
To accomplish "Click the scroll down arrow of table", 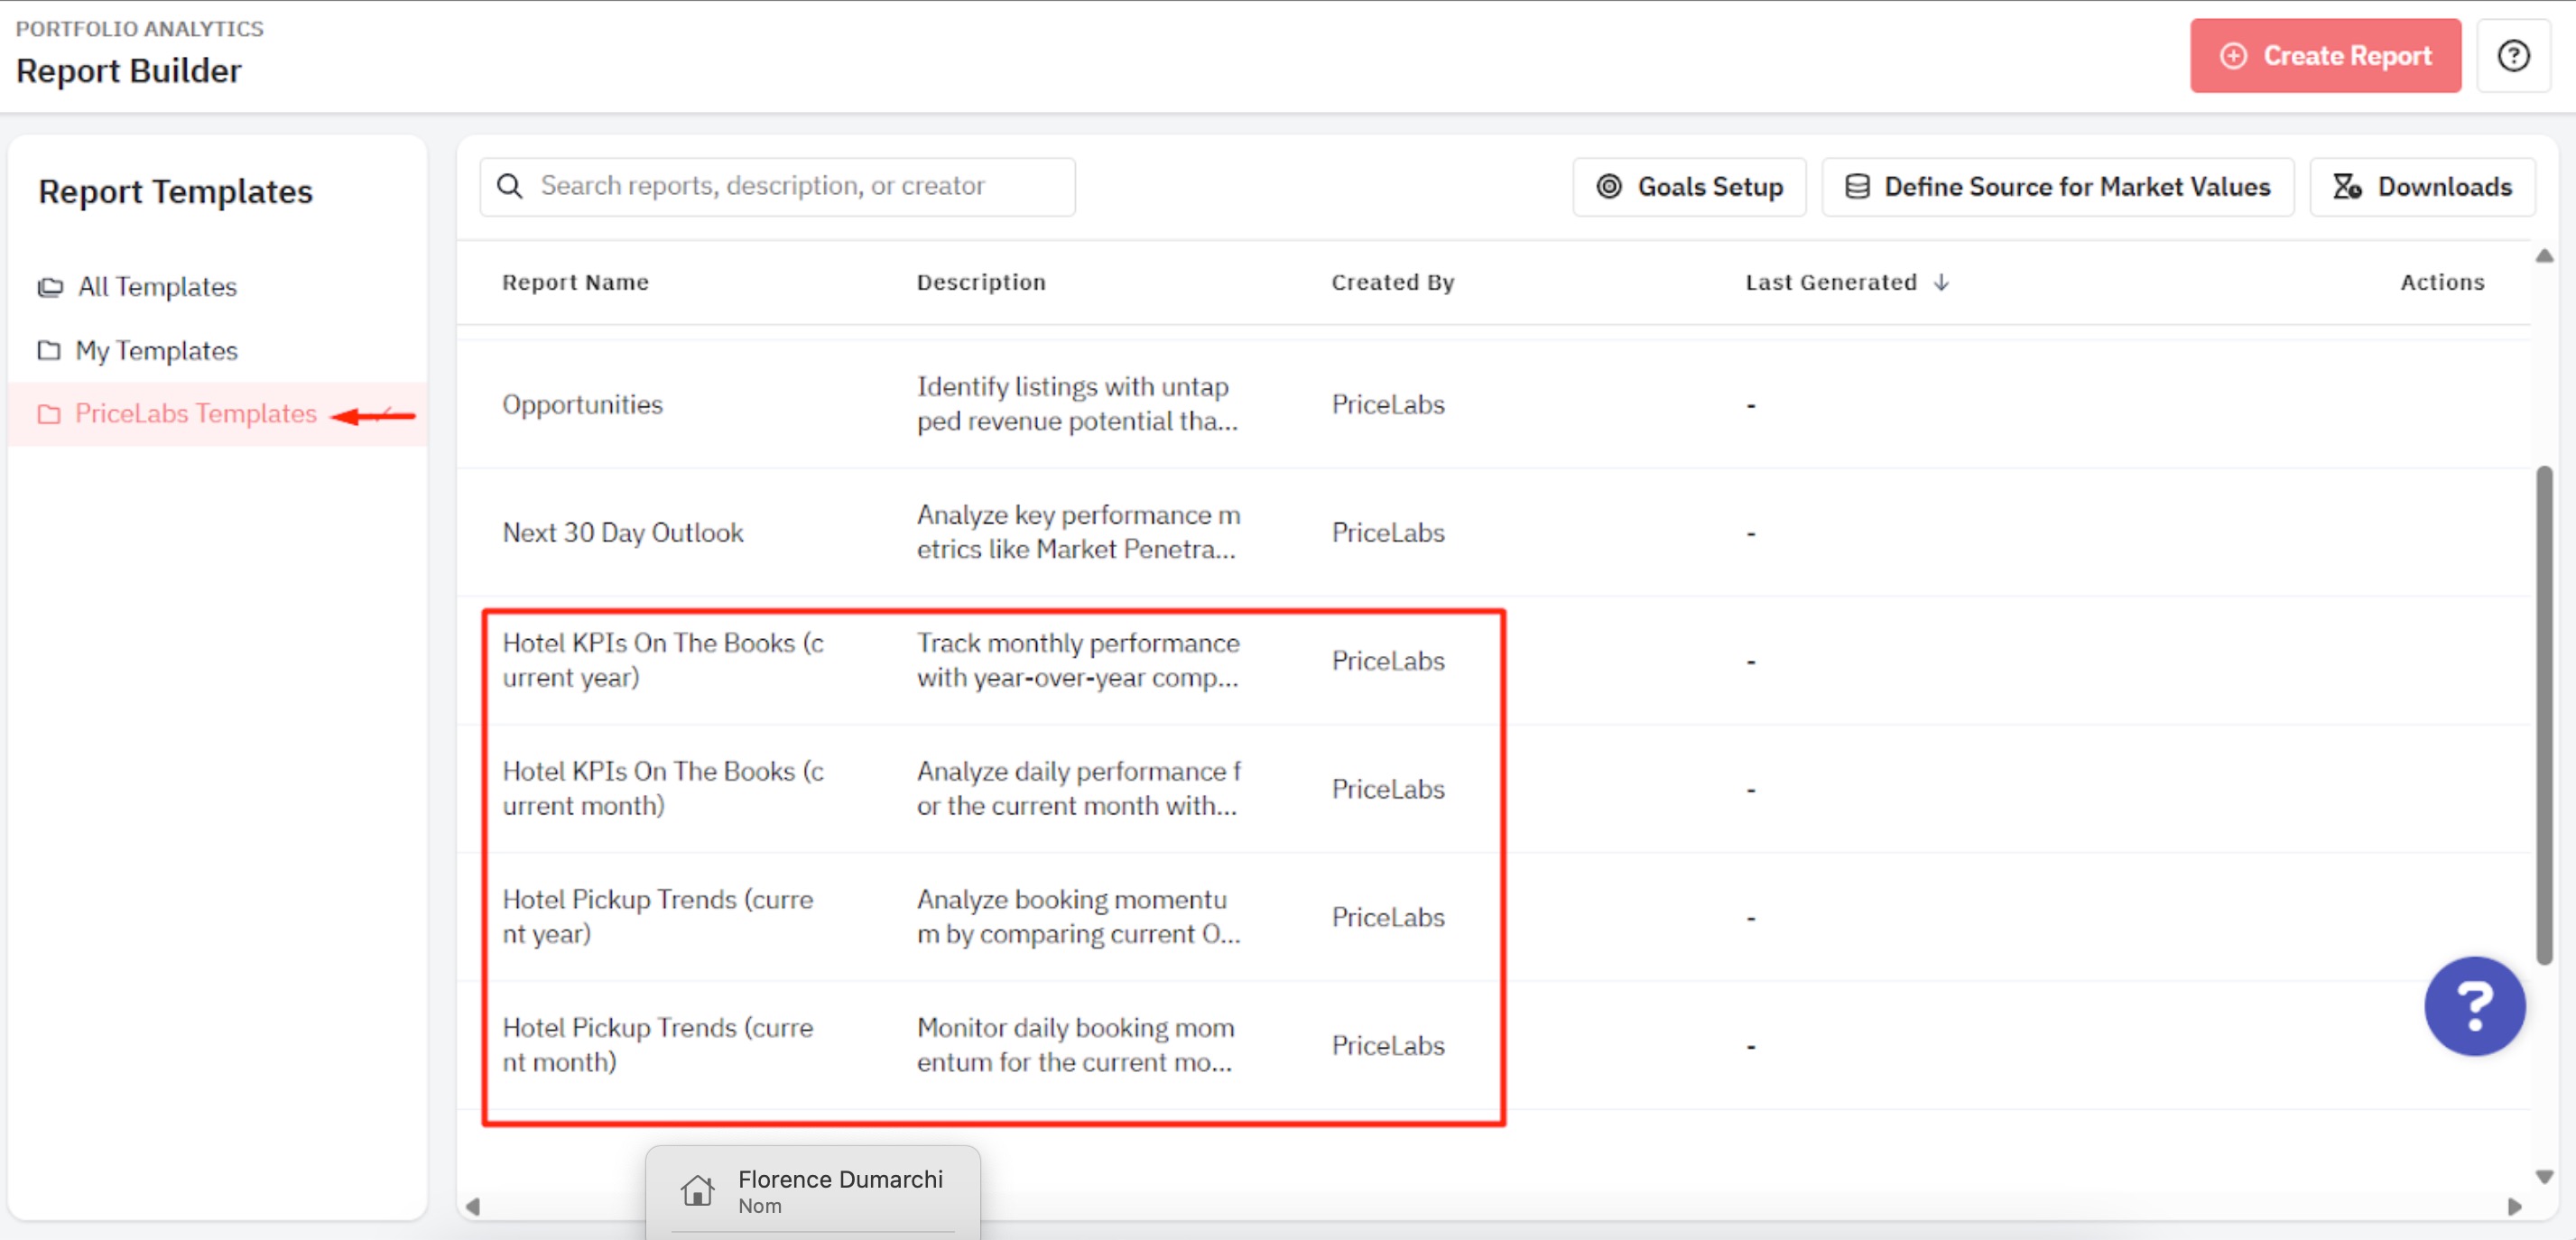I will pyautogui.click(x=2544, y=1177).
